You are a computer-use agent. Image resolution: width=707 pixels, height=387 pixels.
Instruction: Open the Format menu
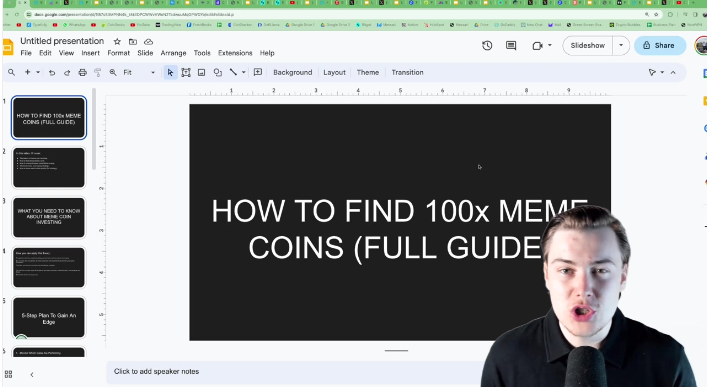coord(119,53)
